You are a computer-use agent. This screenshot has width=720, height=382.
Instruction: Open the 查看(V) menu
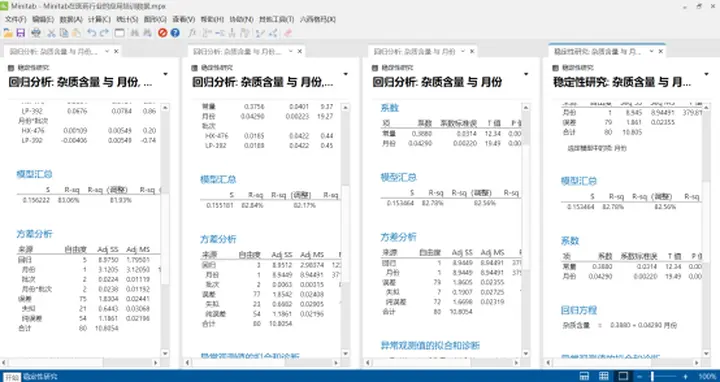(184, 19)
